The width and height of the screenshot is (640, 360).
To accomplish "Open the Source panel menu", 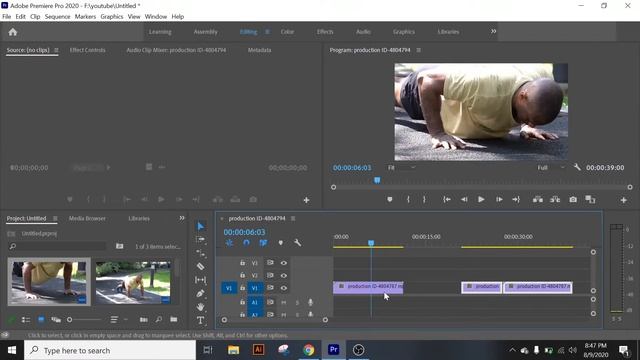I will tap(56, 50).
